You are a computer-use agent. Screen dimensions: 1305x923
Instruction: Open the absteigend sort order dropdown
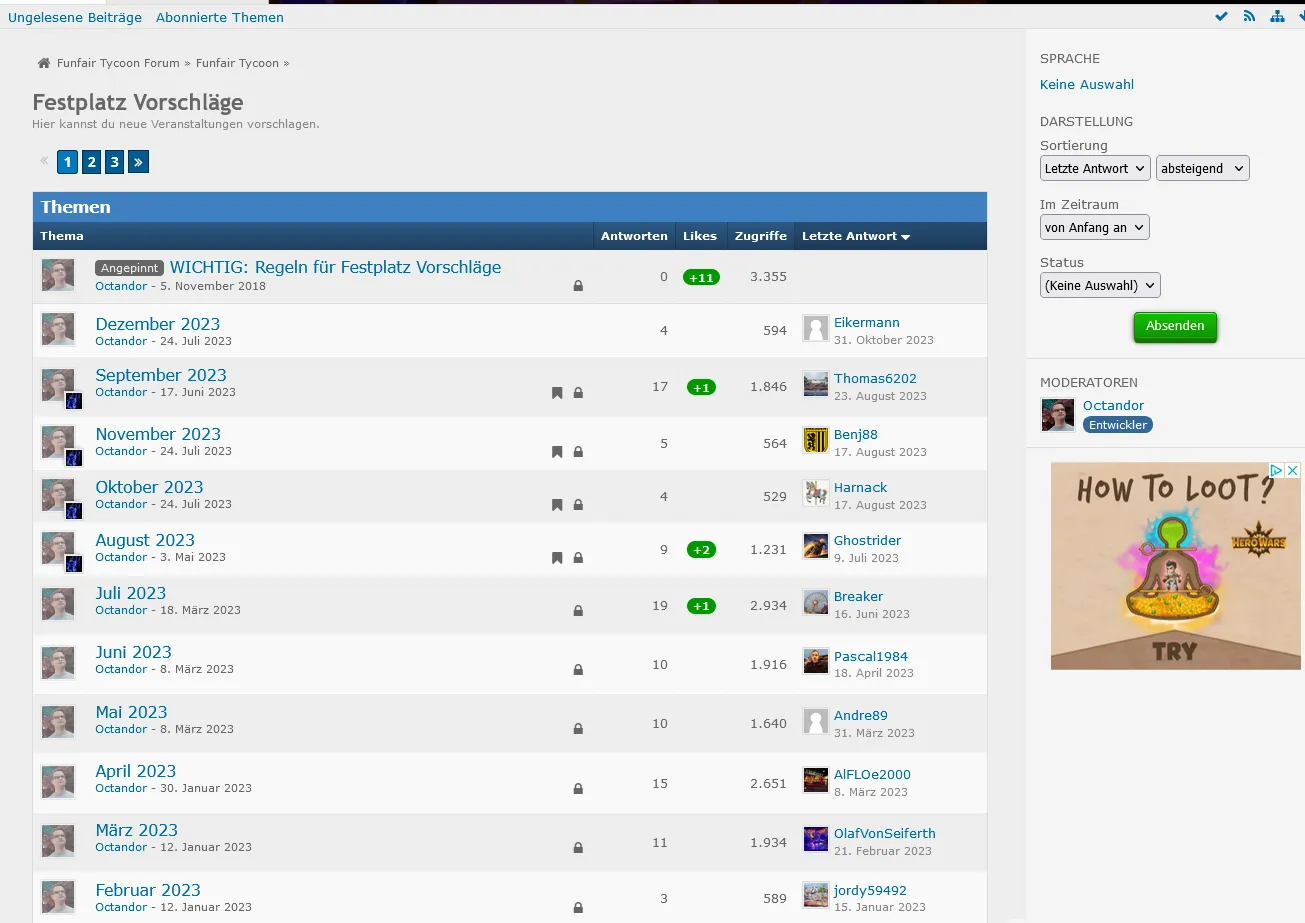(x=1202, y=169)
